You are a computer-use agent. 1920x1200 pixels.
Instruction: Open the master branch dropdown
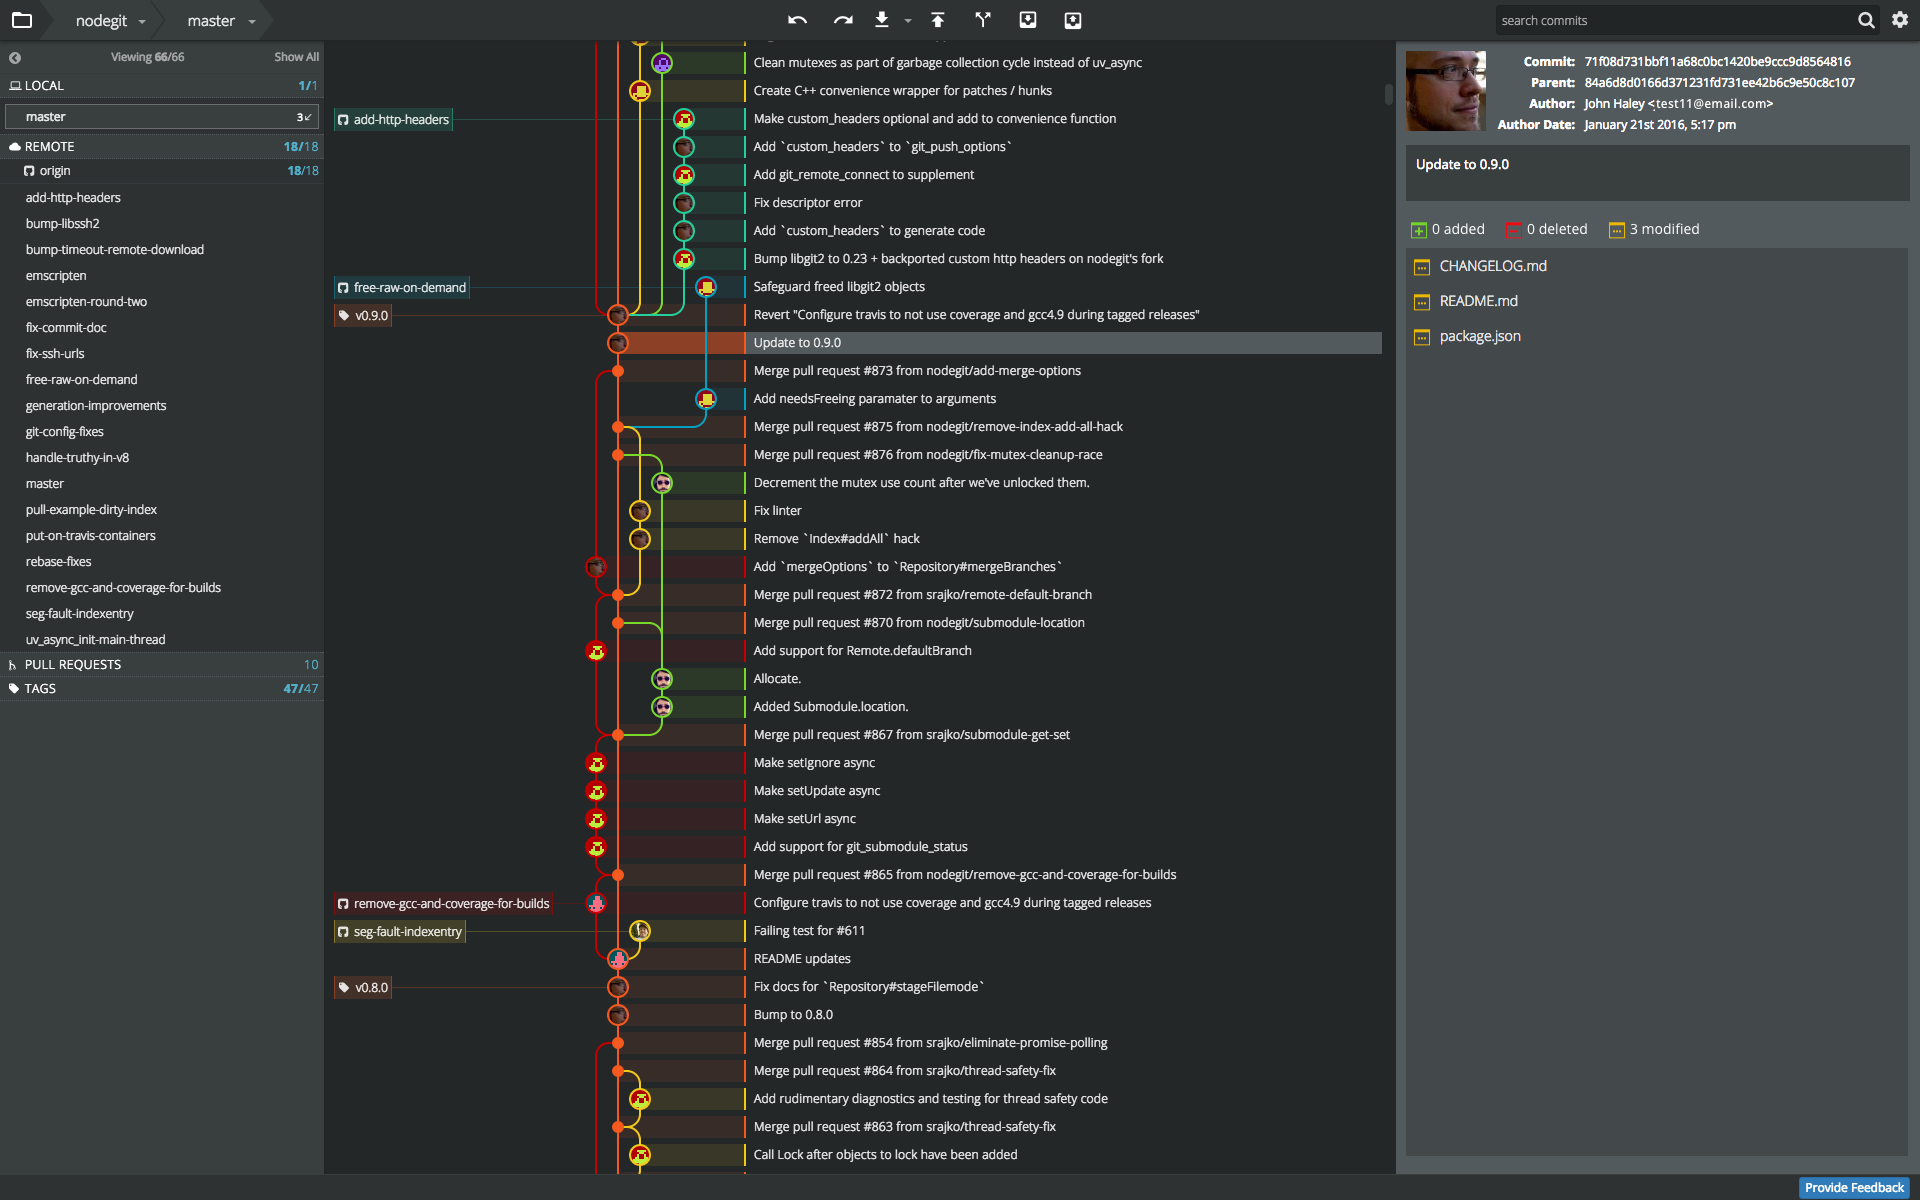pyautogui.click(x=221, y=21)
